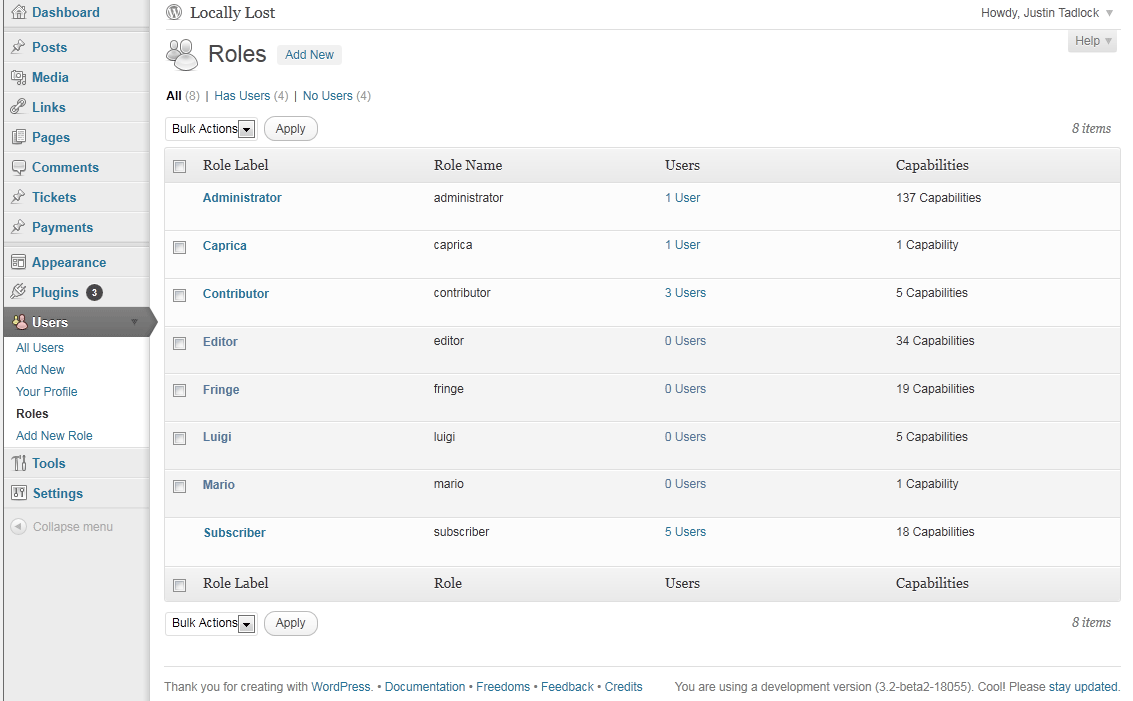Click the Links chain icon
The height and width of the screenshot is (701, 1133).
click(x=18, y=108)
